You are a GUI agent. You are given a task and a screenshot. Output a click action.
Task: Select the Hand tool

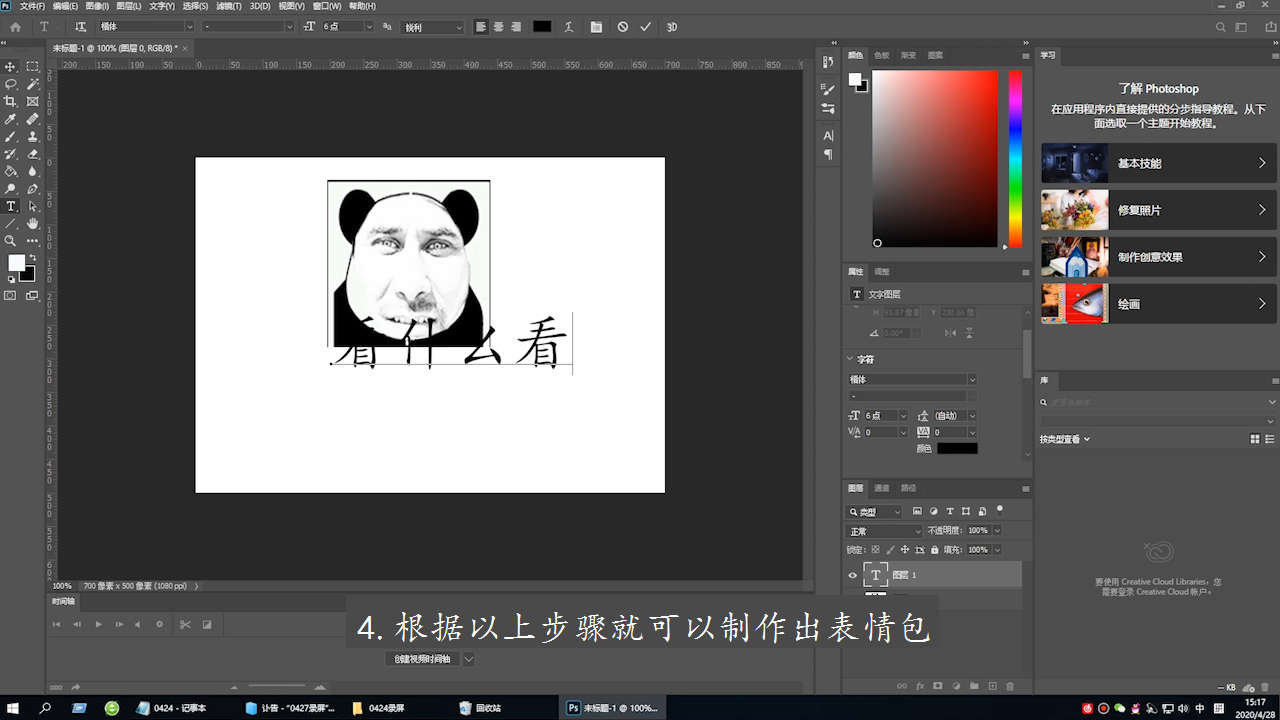click(x=33, y=223)
